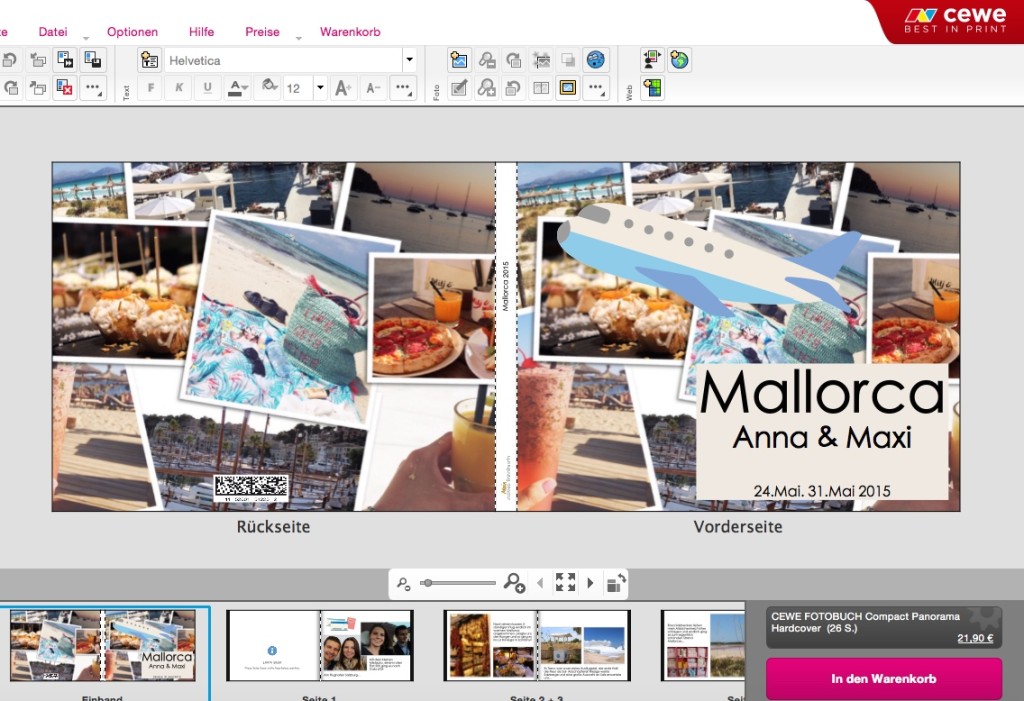Screen dimensions: 1024x701
Task: Click the rotate layout view icon
Action: pos(616,583)
